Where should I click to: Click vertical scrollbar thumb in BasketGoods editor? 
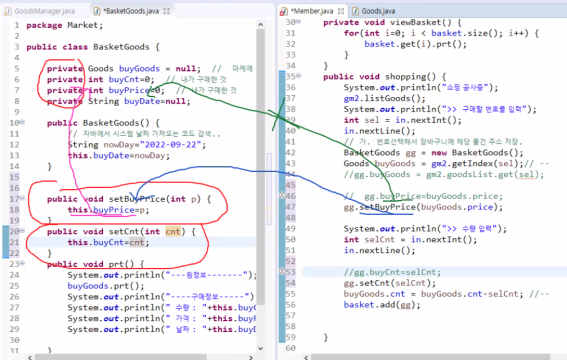pos(260,166)
